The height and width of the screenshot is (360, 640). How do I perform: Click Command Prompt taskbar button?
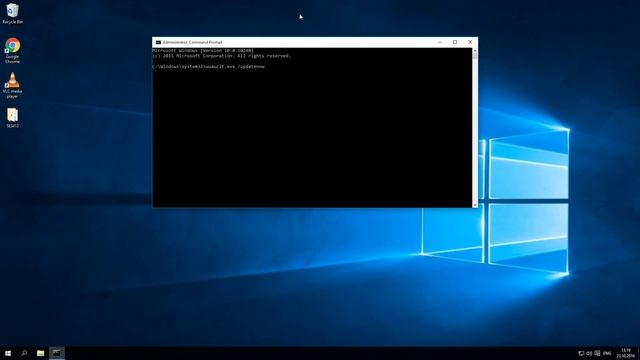pos(57,353)
